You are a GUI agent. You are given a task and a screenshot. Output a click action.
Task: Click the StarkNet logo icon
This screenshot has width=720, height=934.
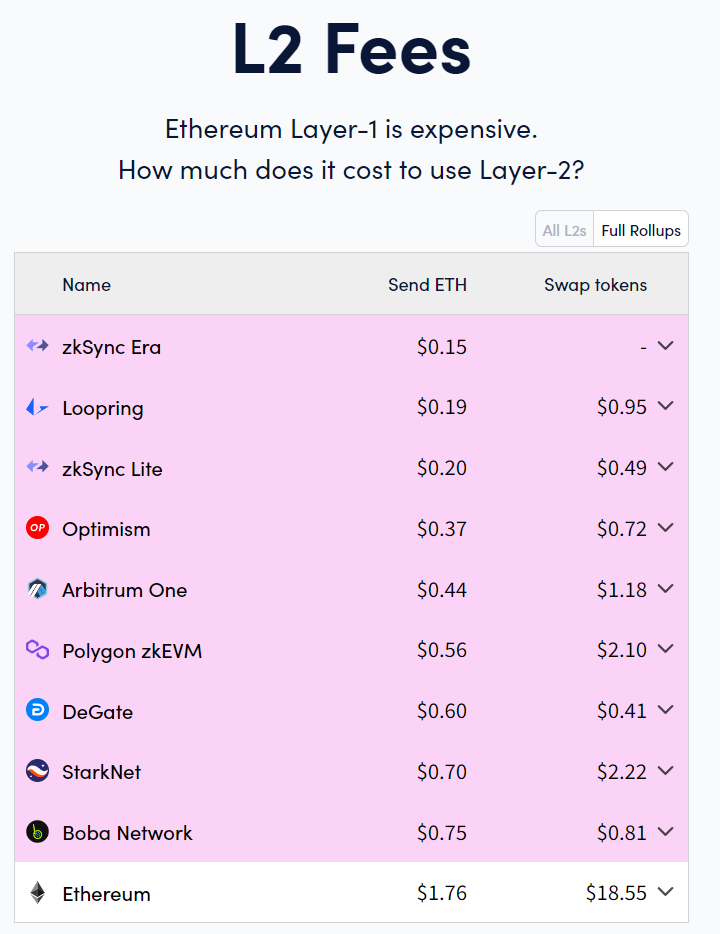(x=37, y=771)
